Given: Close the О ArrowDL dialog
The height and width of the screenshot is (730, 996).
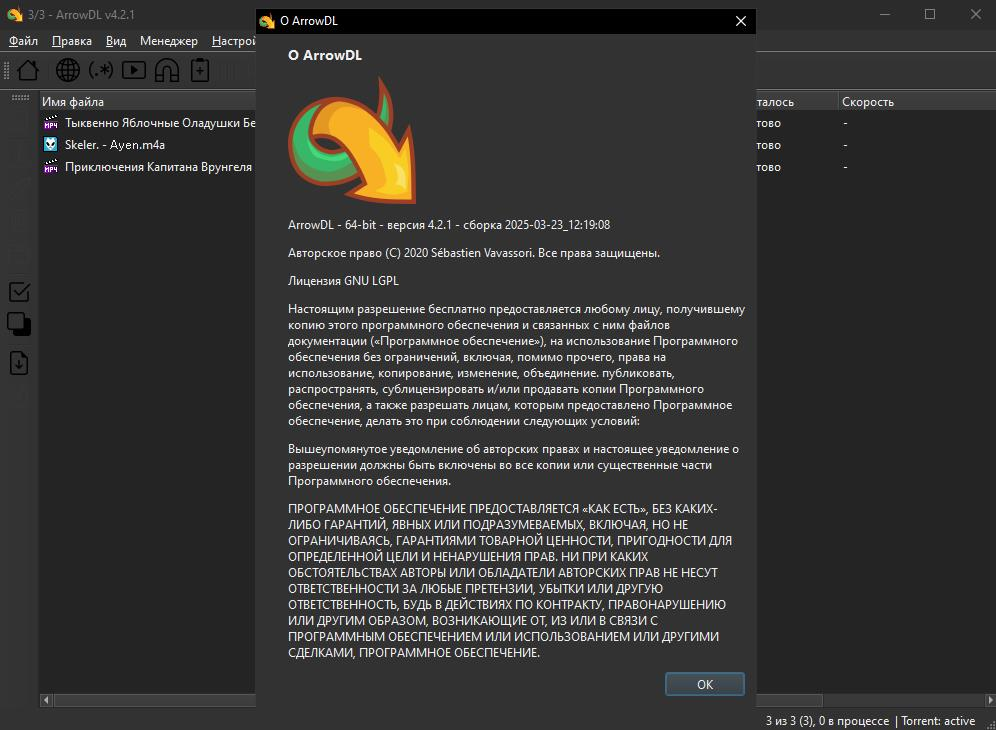Looking at the screenshot, I should click(x=741, y=21).
